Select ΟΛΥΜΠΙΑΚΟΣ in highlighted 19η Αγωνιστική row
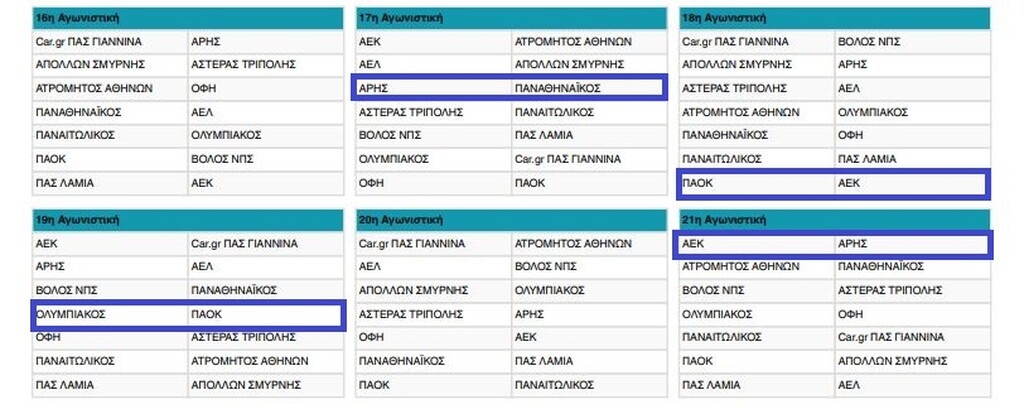 [x=70, y=314]
